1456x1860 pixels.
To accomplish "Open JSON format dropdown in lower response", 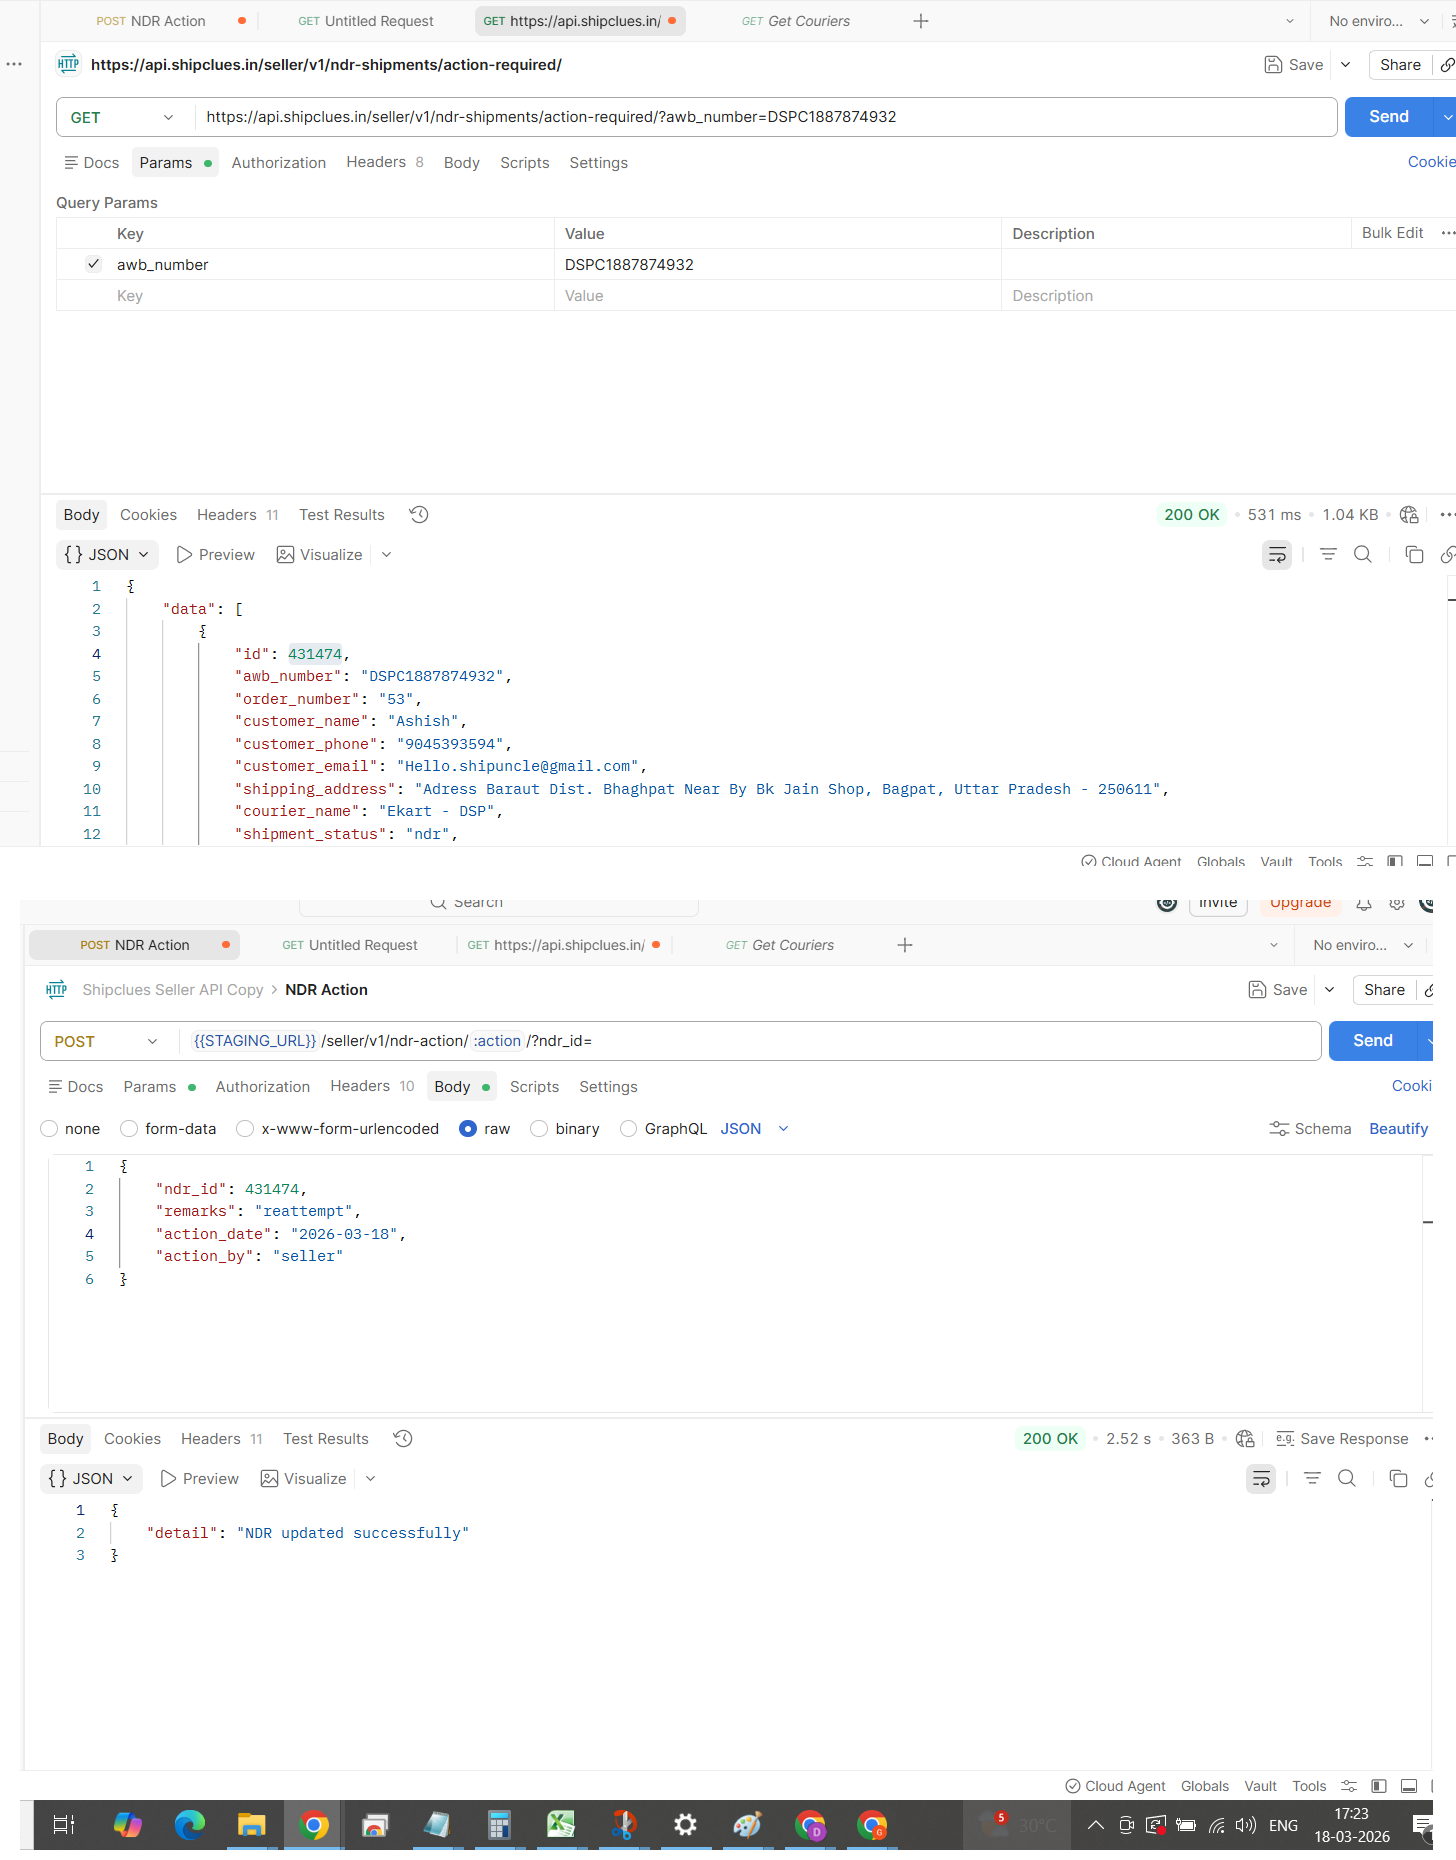I will pyautogui.click(x=90, y=1478).
